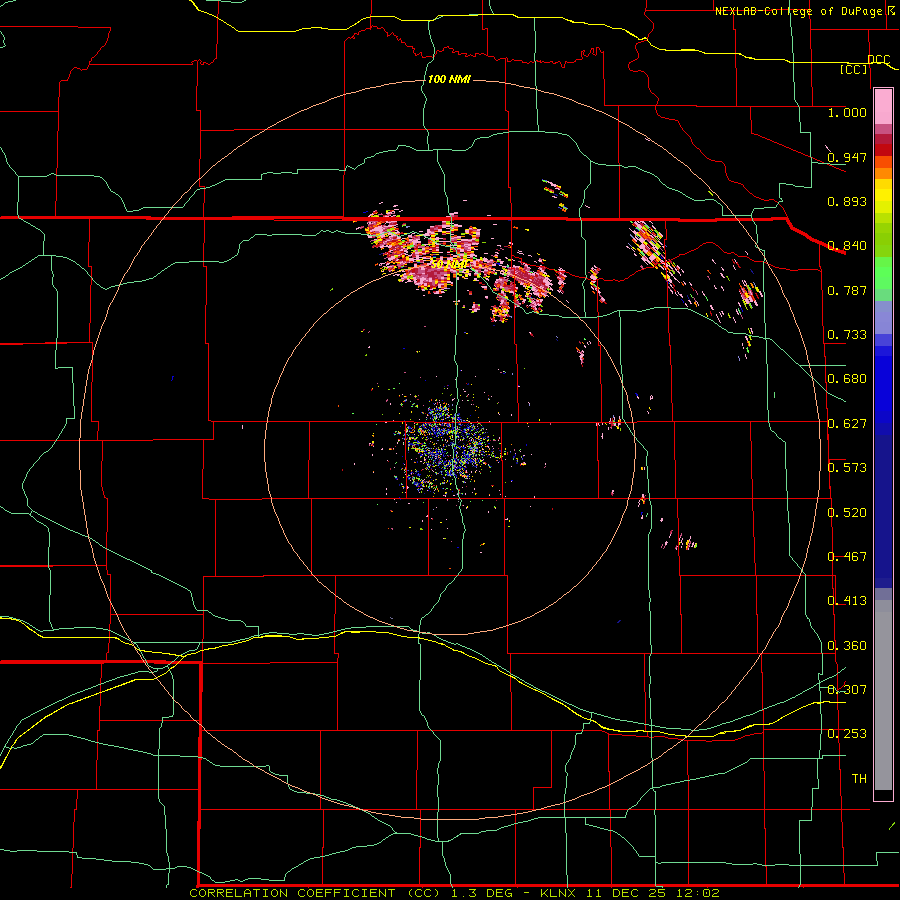Select the dark navy color bar segment
This screenshot has height=900, width=900.
click(x=883, y=511)
